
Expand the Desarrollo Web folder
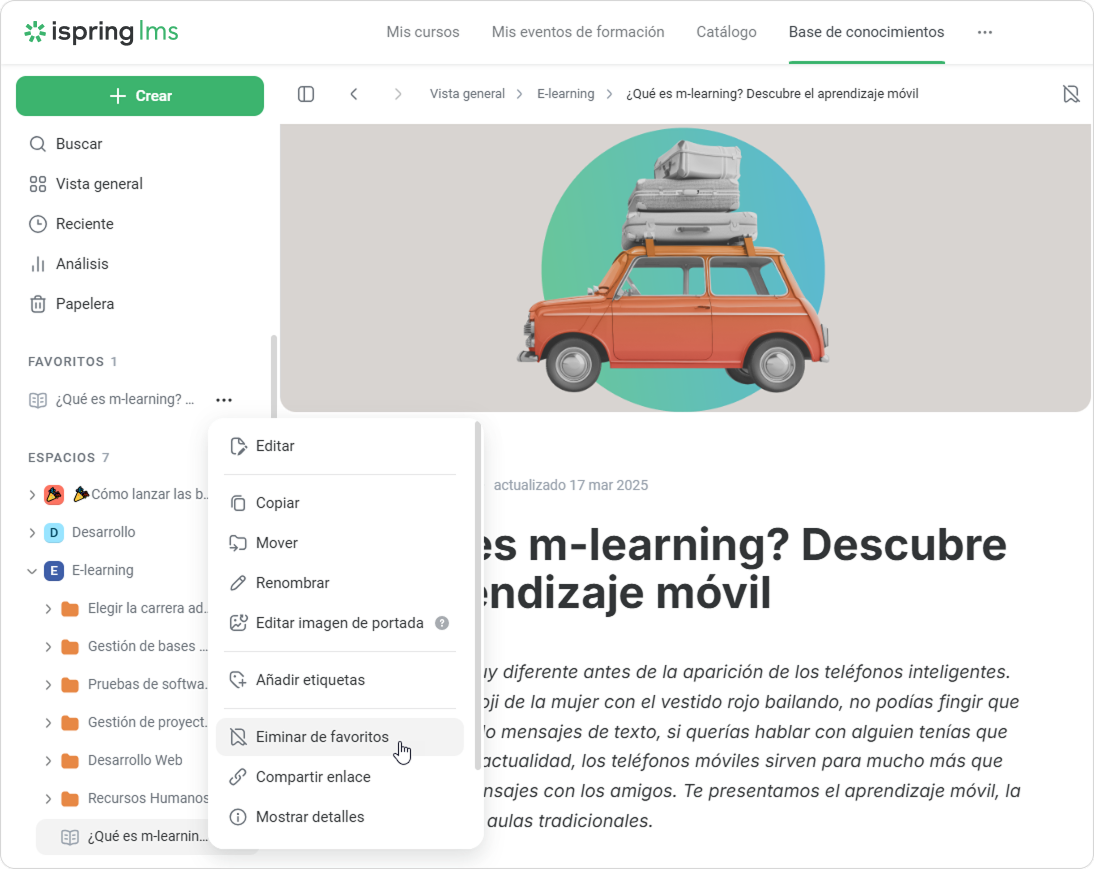(48, 761)
